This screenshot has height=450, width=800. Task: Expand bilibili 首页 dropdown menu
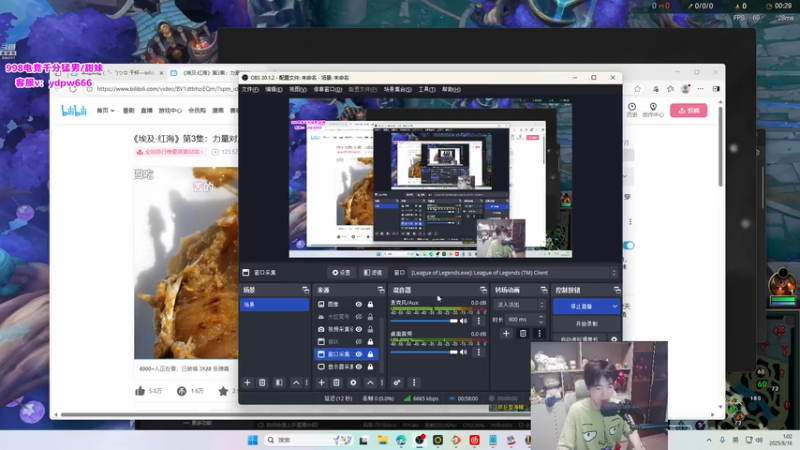point(106,110)
